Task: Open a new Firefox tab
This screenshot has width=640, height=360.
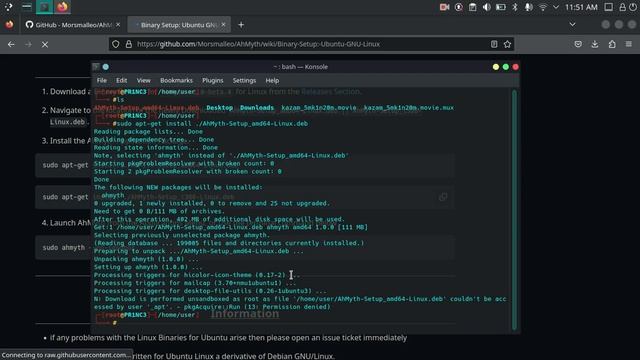Action: pos(241,25)
